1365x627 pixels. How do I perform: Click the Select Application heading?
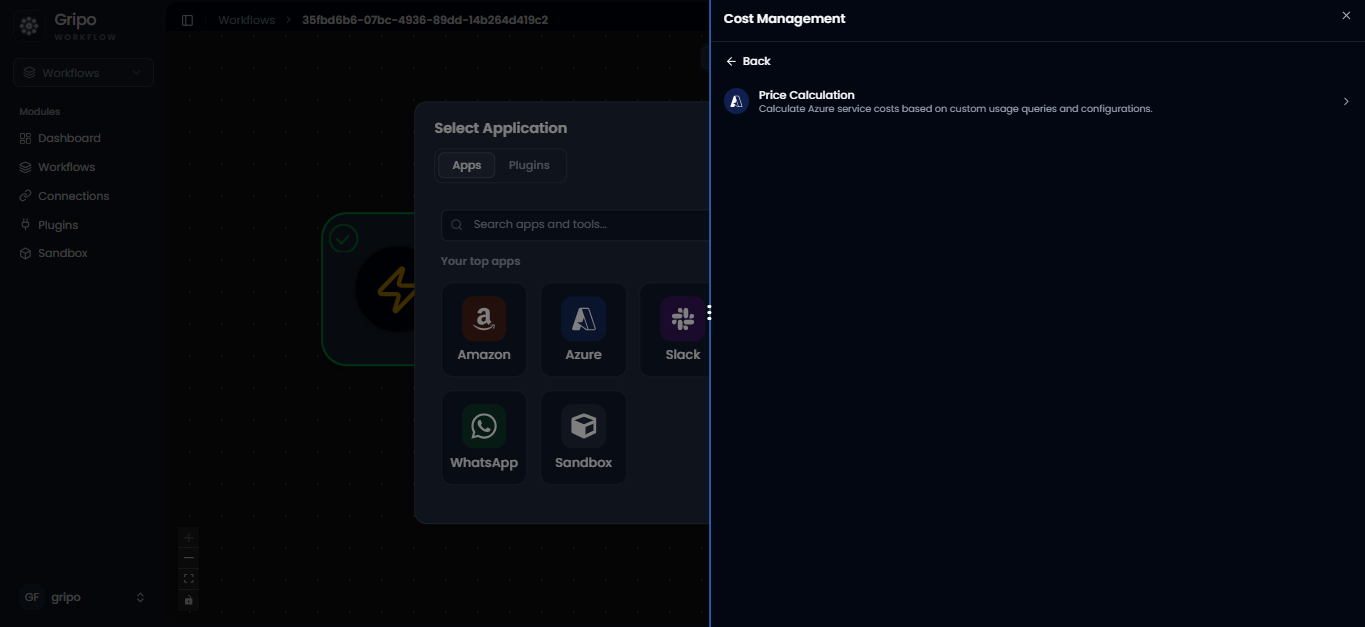pos(500,128)
